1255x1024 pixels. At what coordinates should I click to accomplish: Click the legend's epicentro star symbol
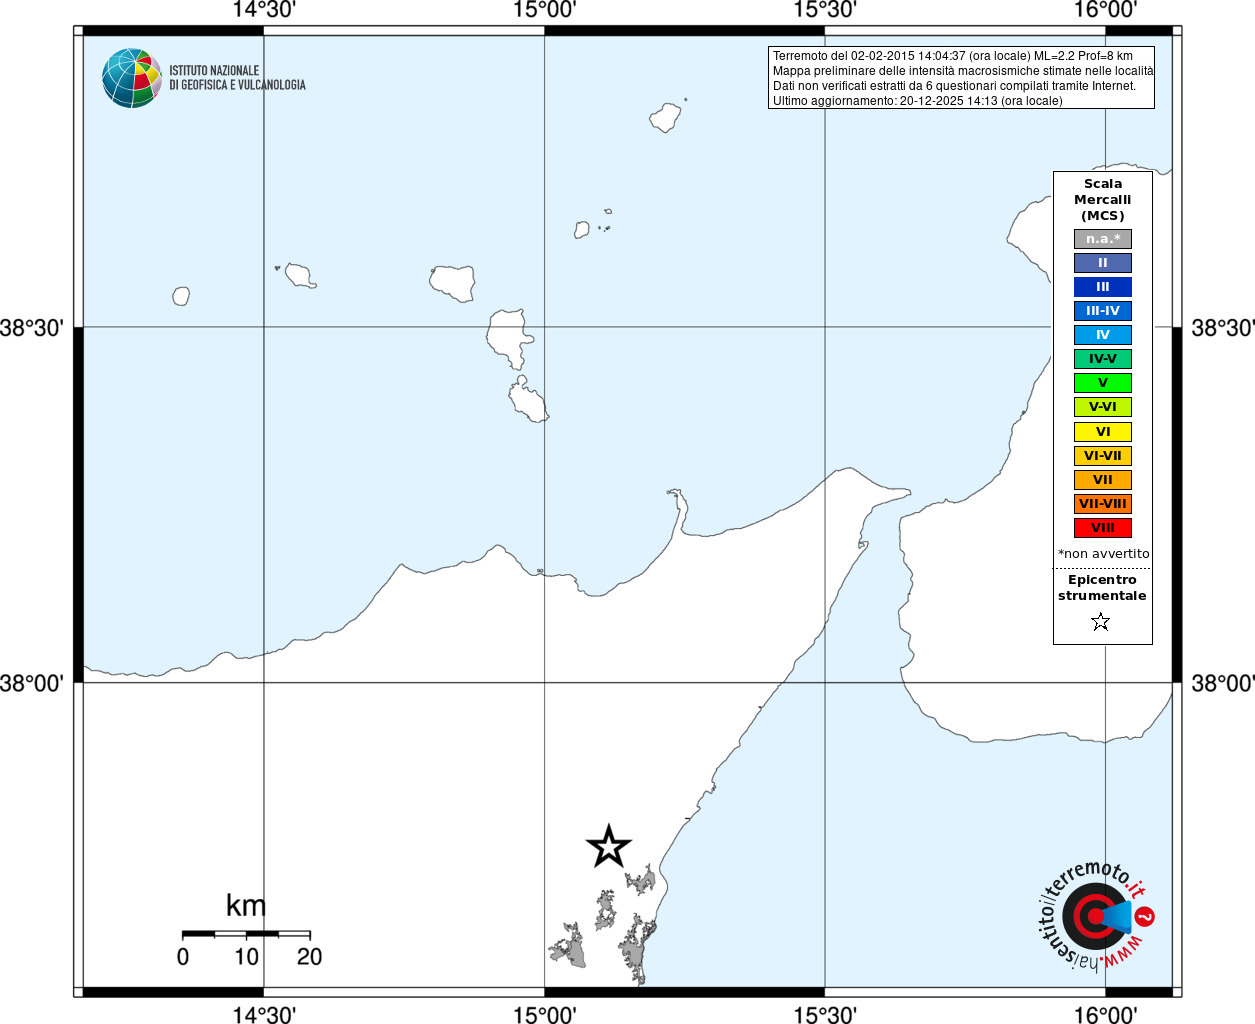pos(1101,622)
